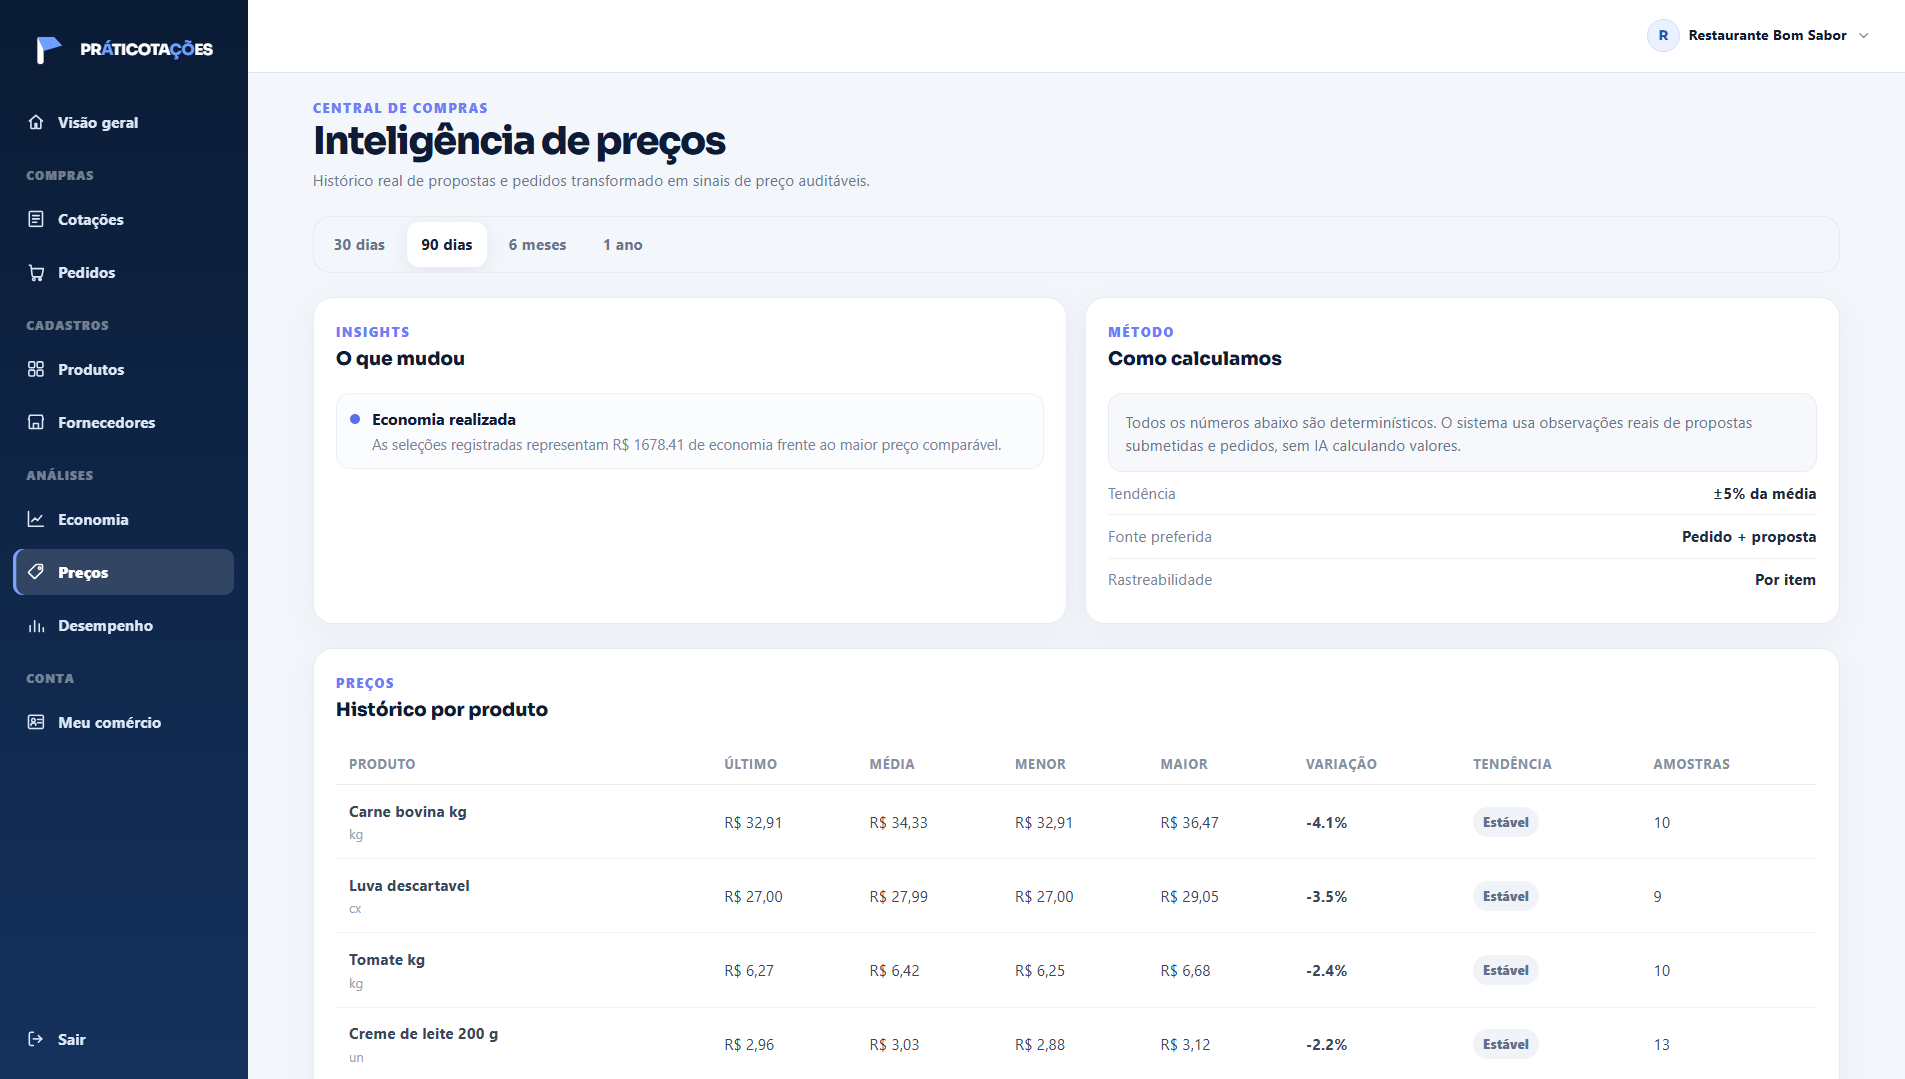The height and width of the screenshot is (1079, 1905).
Task: Click the Histórico por produto heading
Action: click(442, 709)
